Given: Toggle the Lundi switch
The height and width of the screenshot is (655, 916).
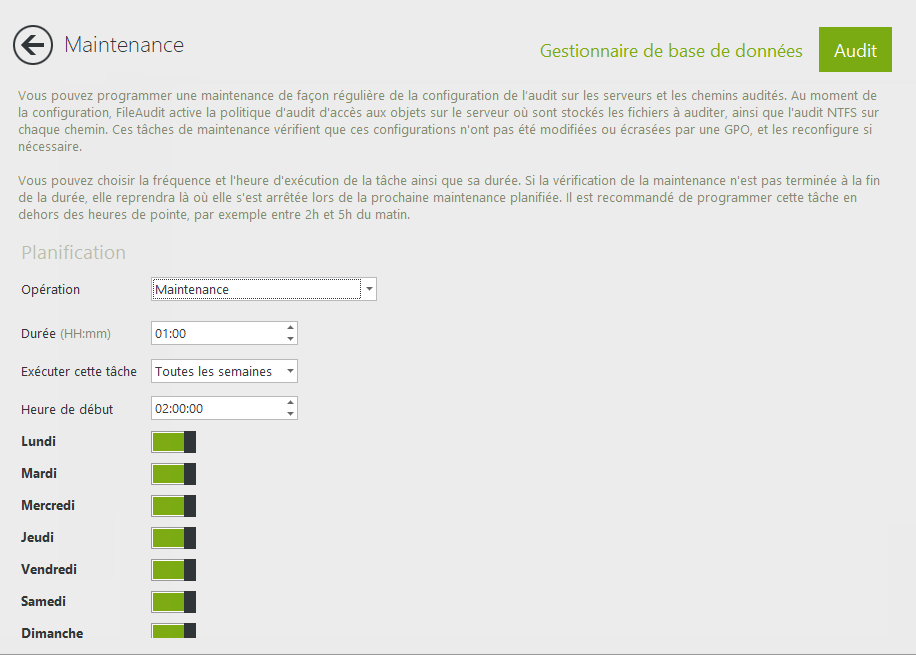Looking at the screenshot, I should point(173,442).
